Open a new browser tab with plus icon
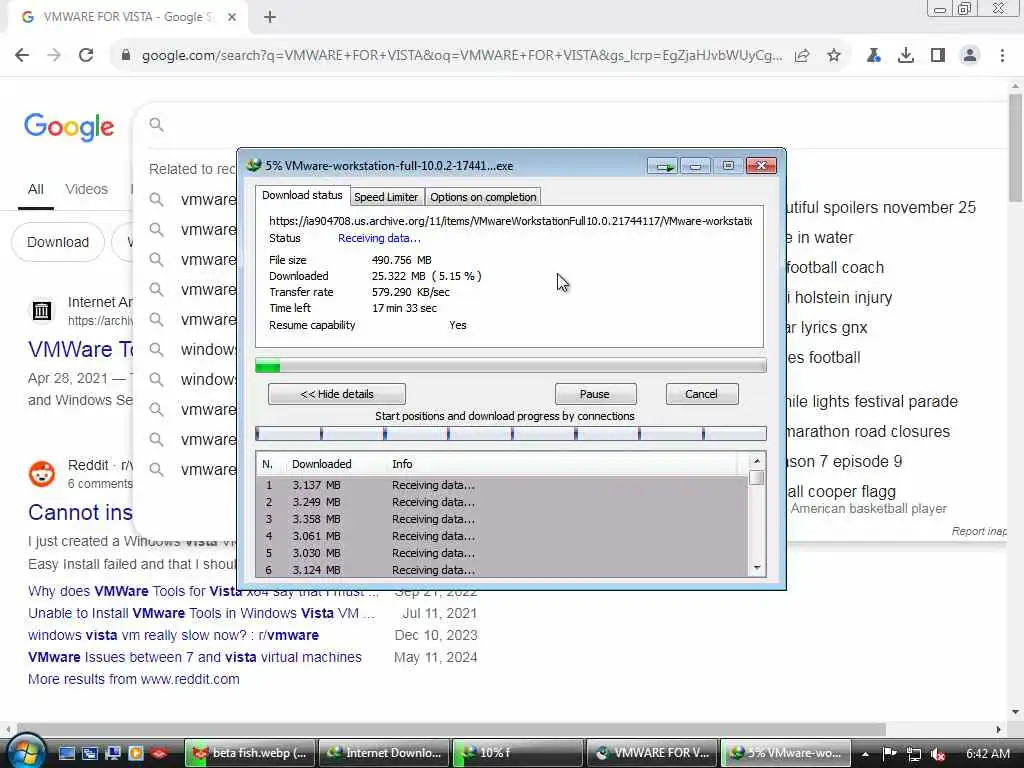This screenshot has height=768, width=1024. [270, 17]
